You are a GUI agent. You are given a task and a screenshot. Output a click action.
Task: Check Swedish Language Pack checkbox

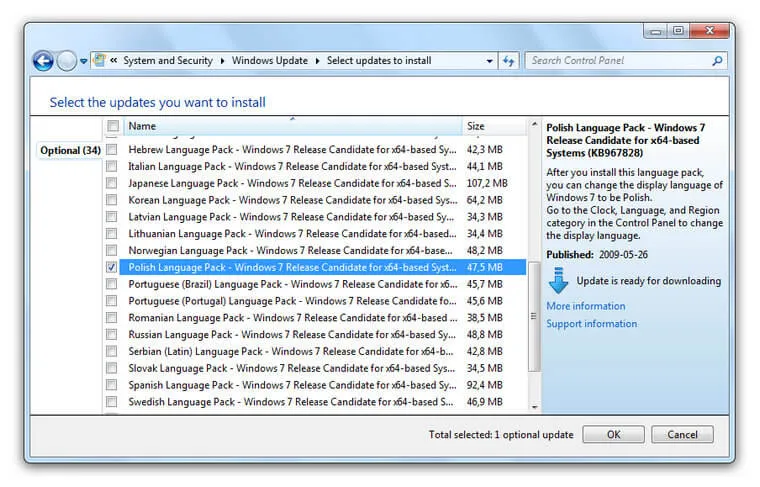(112, 402)
